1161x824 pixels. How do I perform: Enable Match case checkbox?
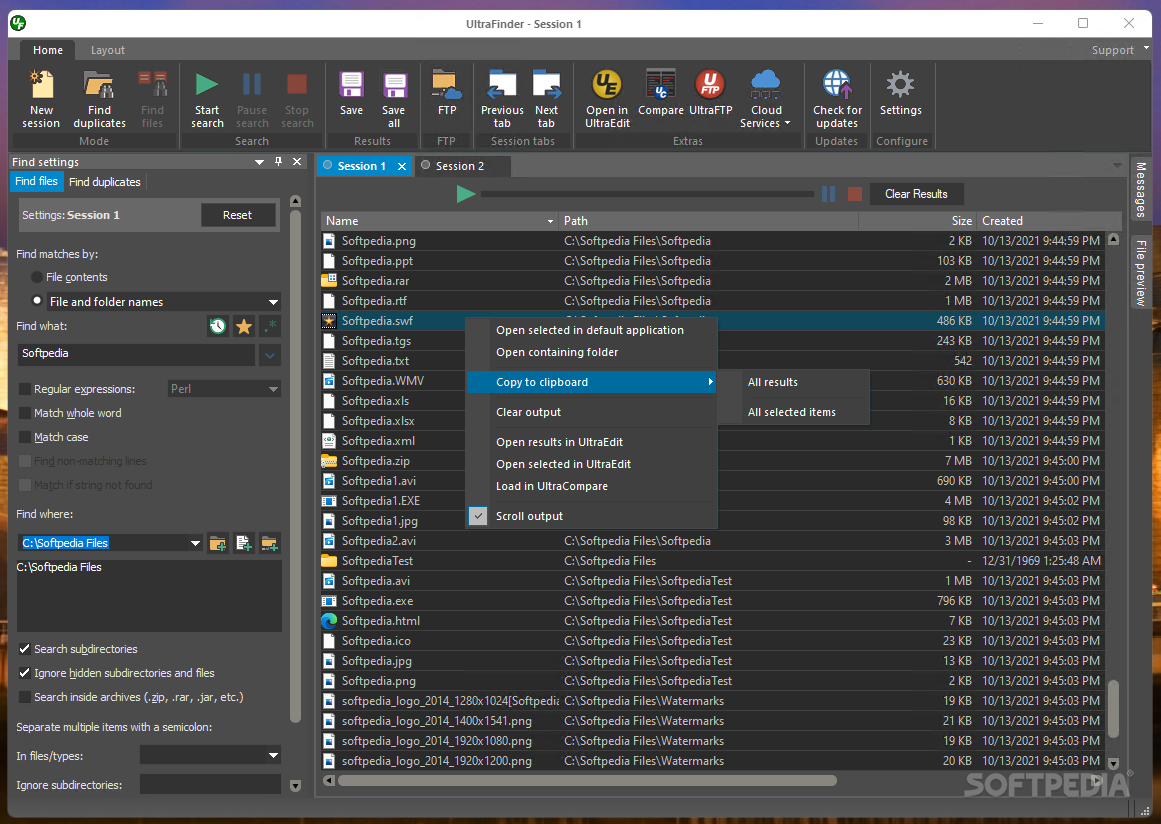tap(25, 437)
